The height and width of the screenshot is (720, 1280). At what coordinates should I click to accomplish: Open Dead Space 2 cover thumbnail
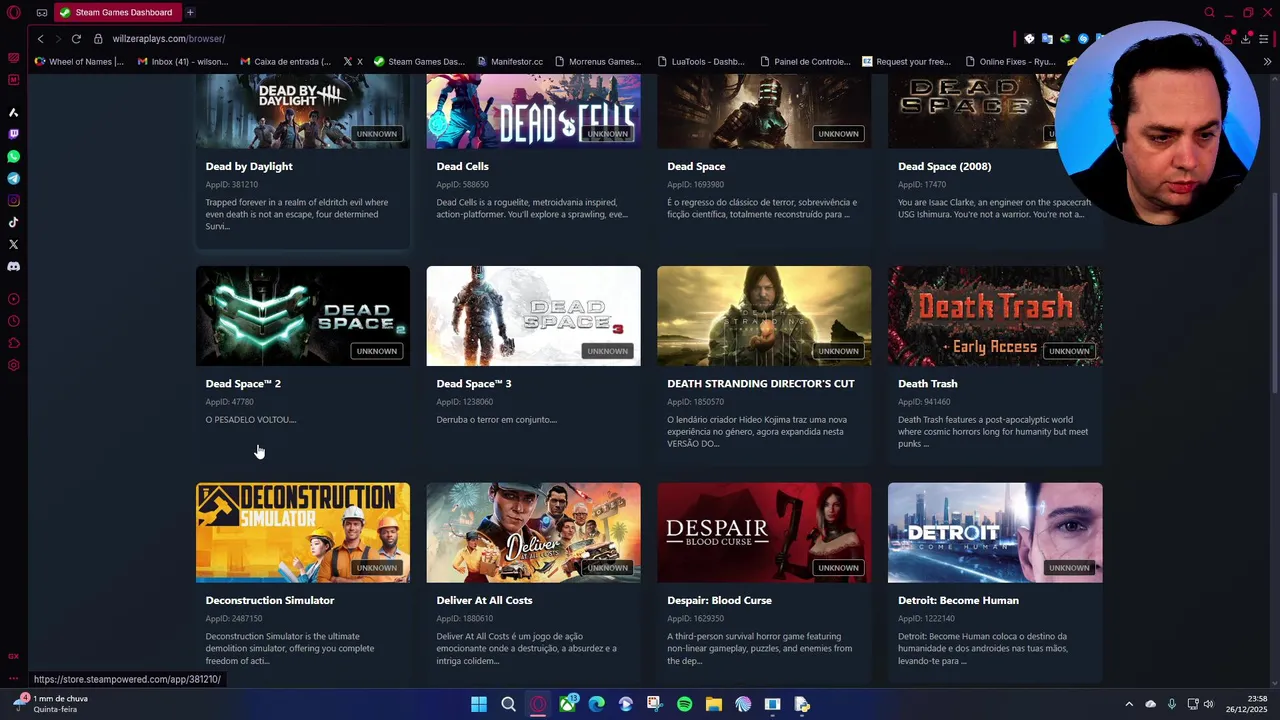pos(303,316)
